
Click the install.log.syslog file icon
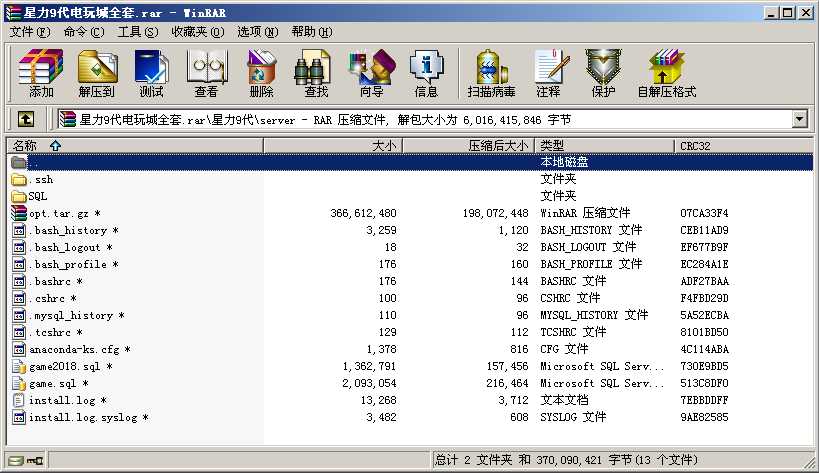coord(19,418)
